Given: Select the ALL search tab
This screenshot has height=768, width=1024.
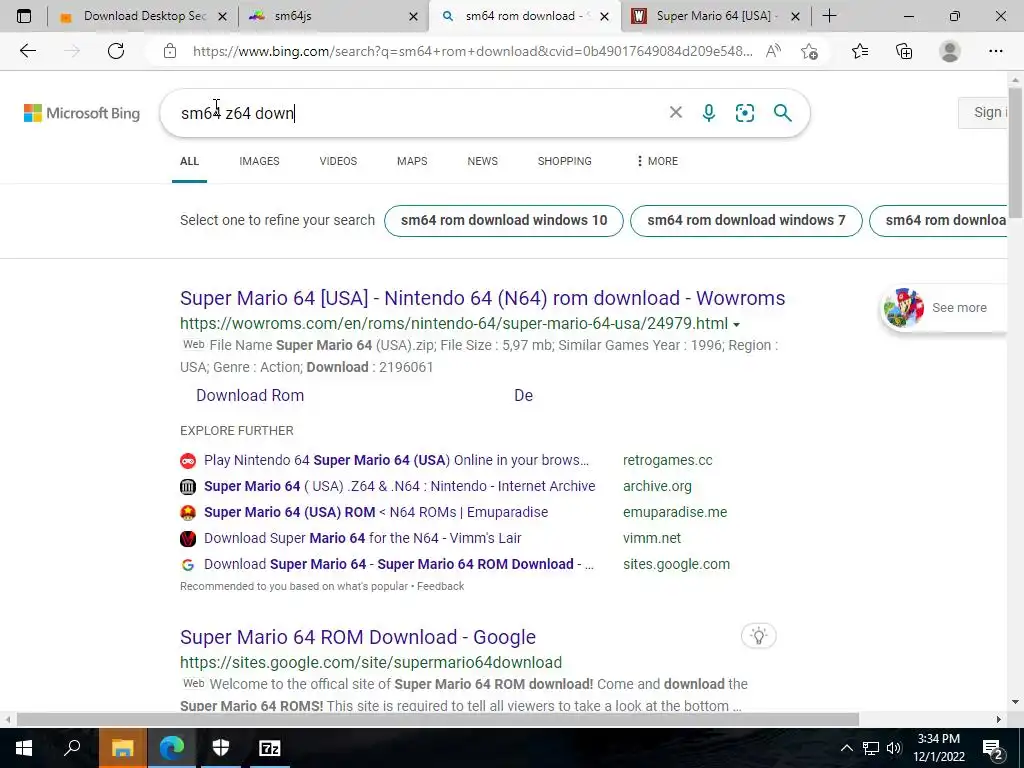Looking at the screenshot, I should pyautogui.click(x=189, y=161).
